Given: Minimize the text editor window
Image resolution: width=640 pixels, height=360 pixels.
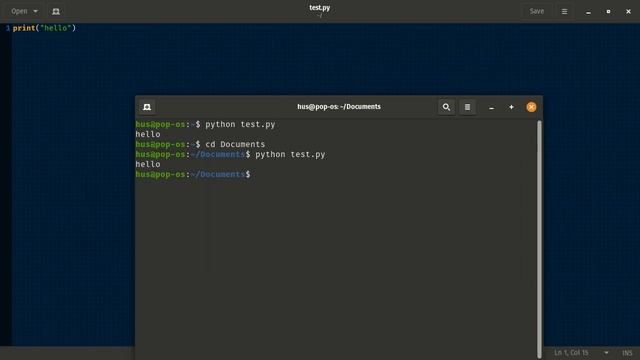Looking at the screenshot, I should [588, 12].
